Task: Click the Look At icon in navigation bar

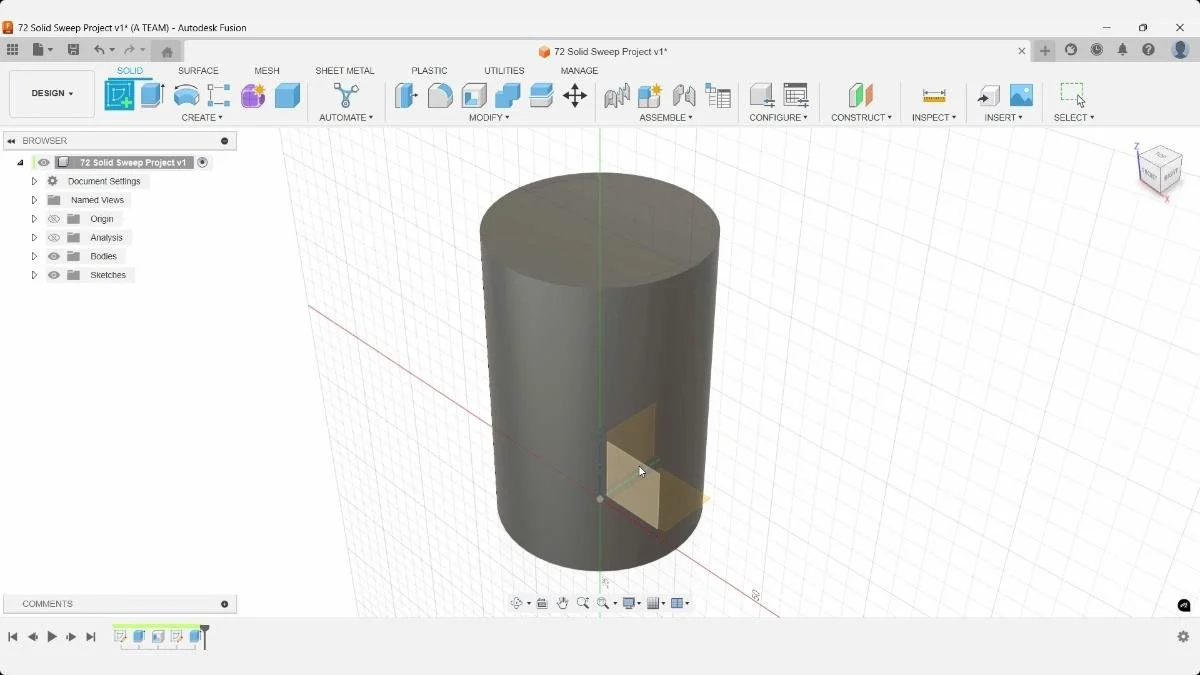Action: pos(542,603)
